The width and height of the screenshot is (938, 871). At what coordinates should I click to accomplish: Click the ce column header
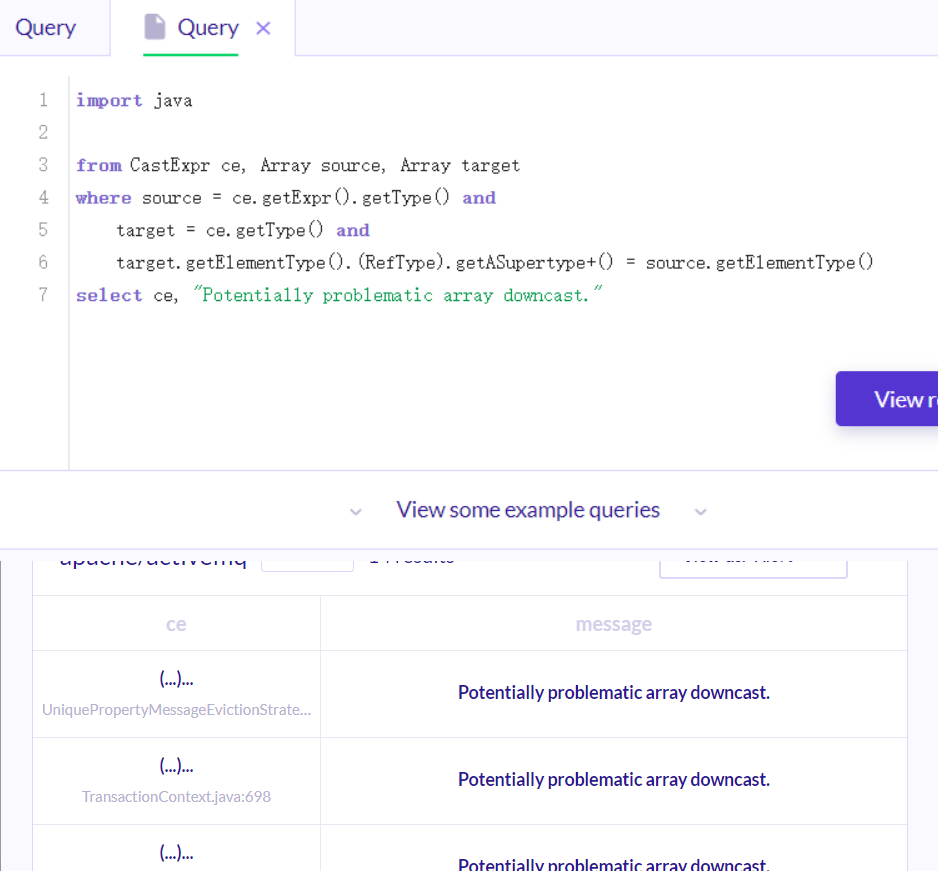tap(176, 624)
